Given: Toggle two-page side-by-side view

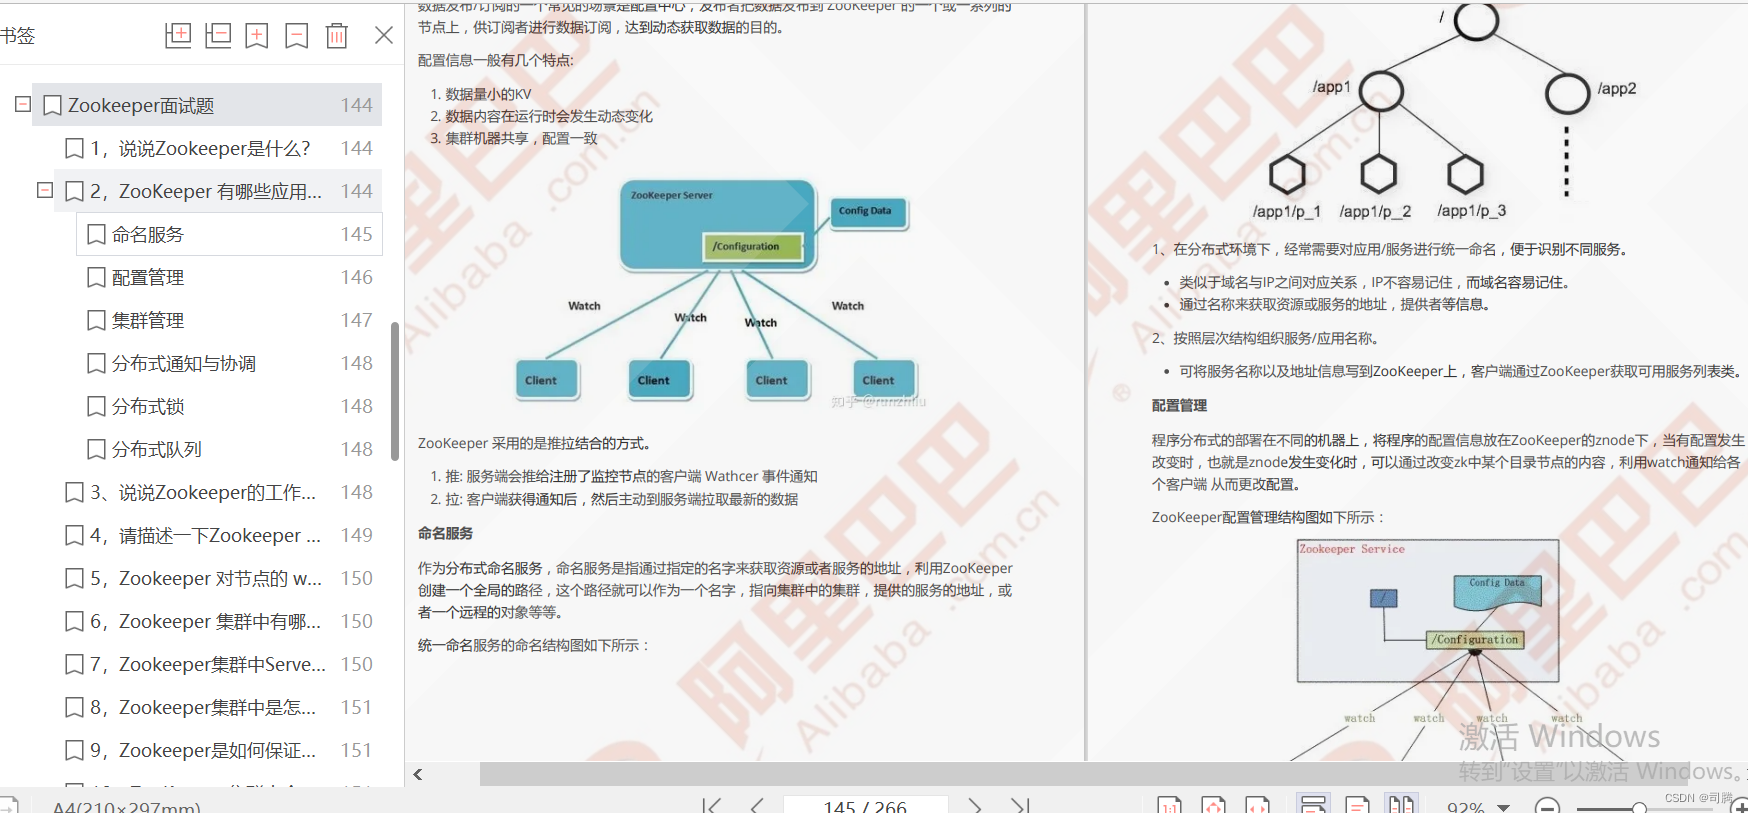Looking at the screenshot, I should (x=1401, y=805).
